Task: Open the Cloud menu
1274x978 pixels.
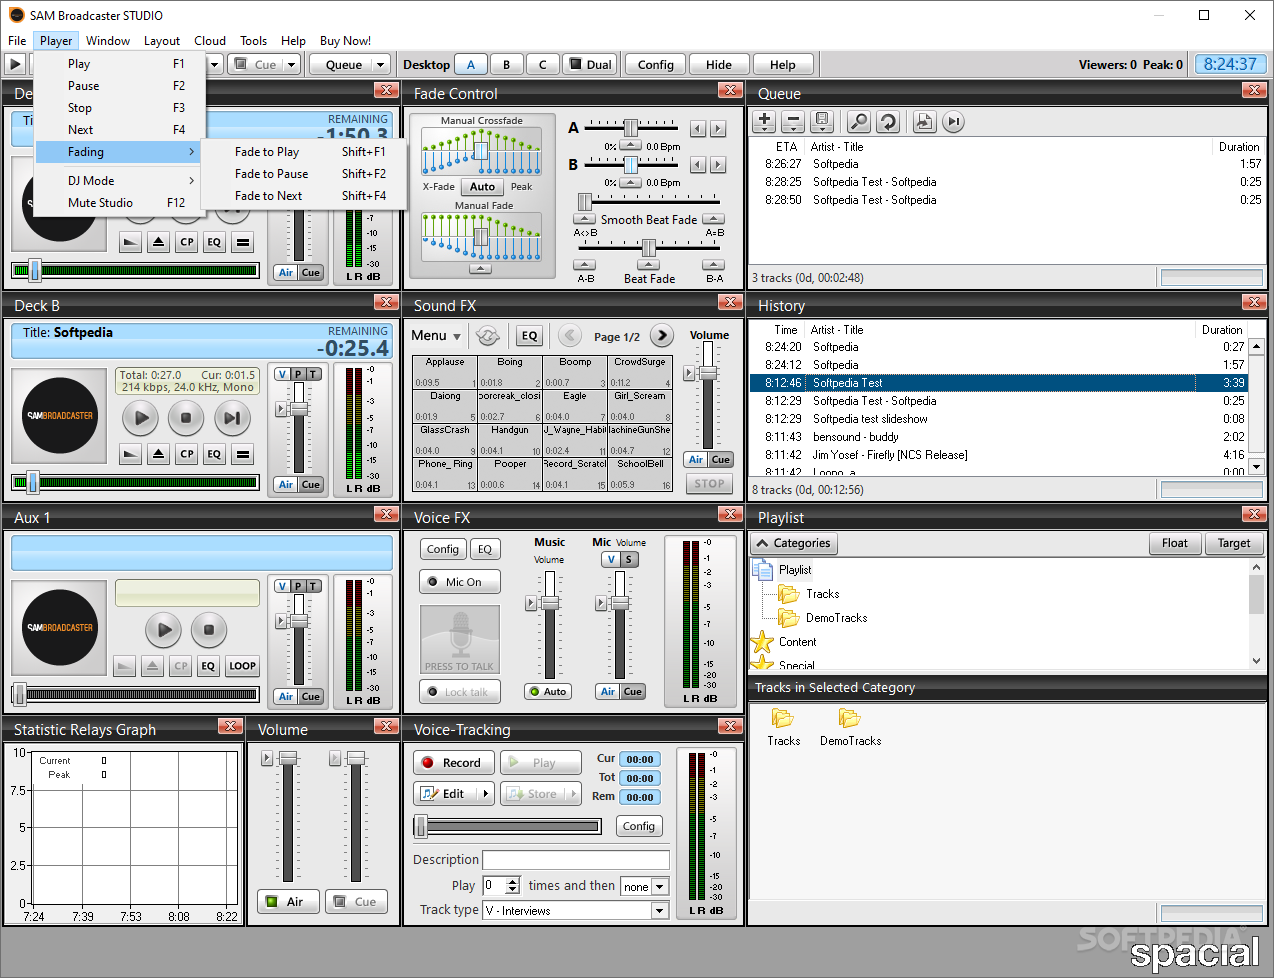Action: [210, 41]
